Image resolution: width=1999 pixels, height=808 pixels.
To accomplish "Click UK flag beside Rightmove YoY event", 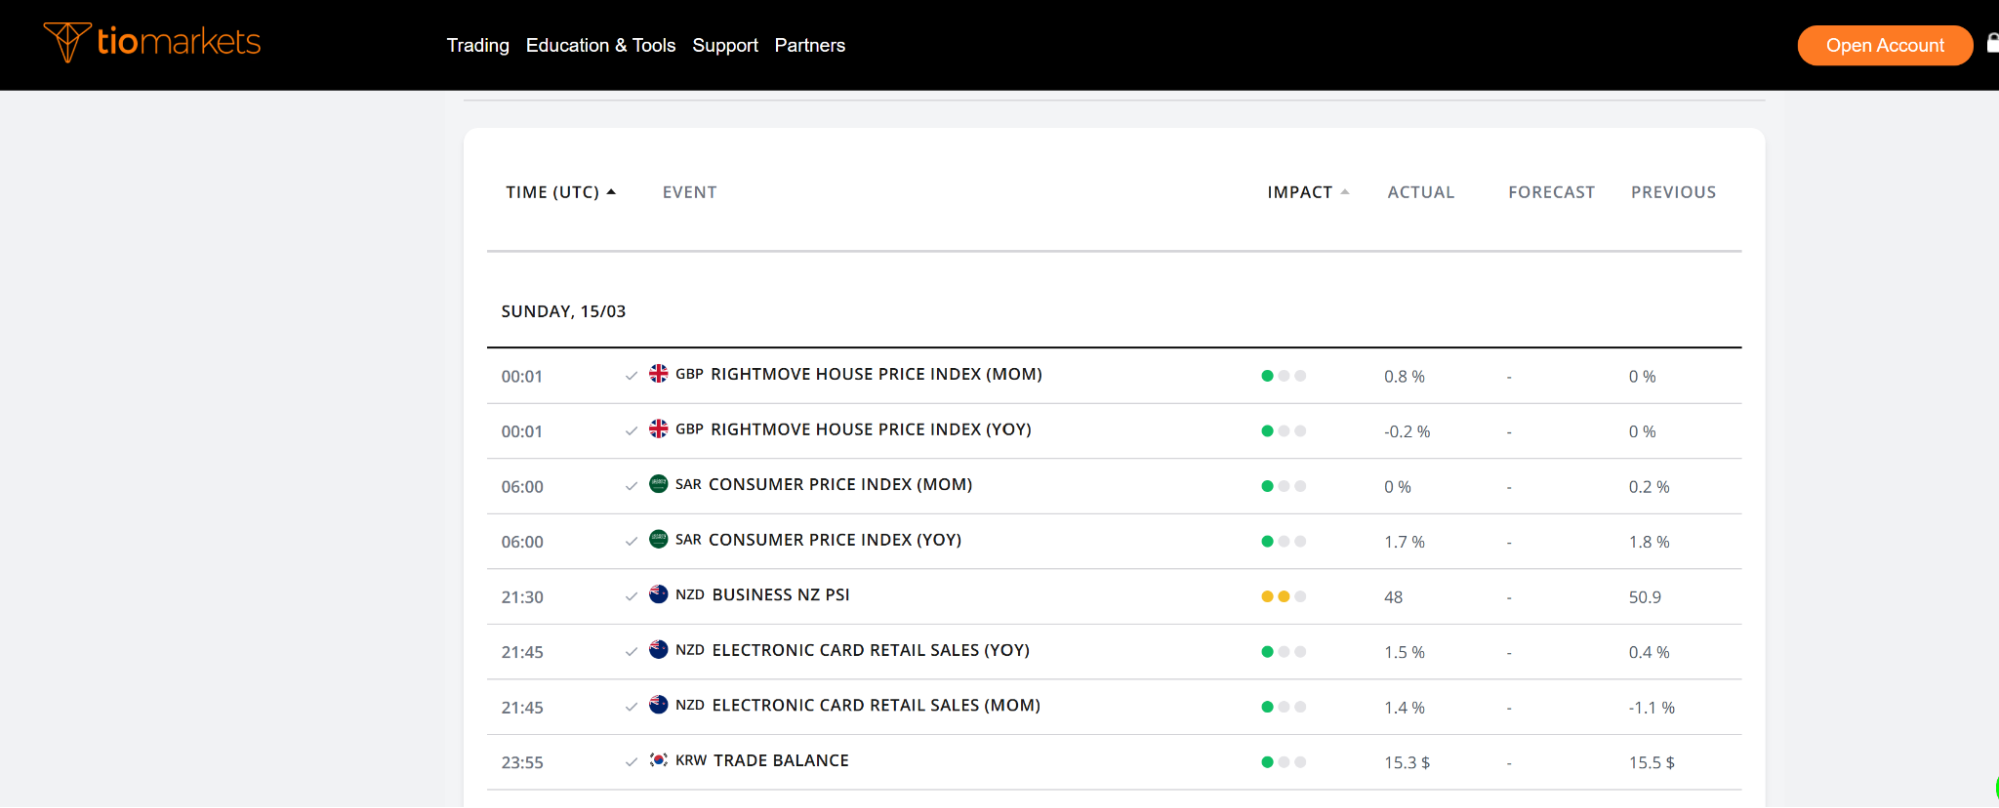I will [658, 429].
